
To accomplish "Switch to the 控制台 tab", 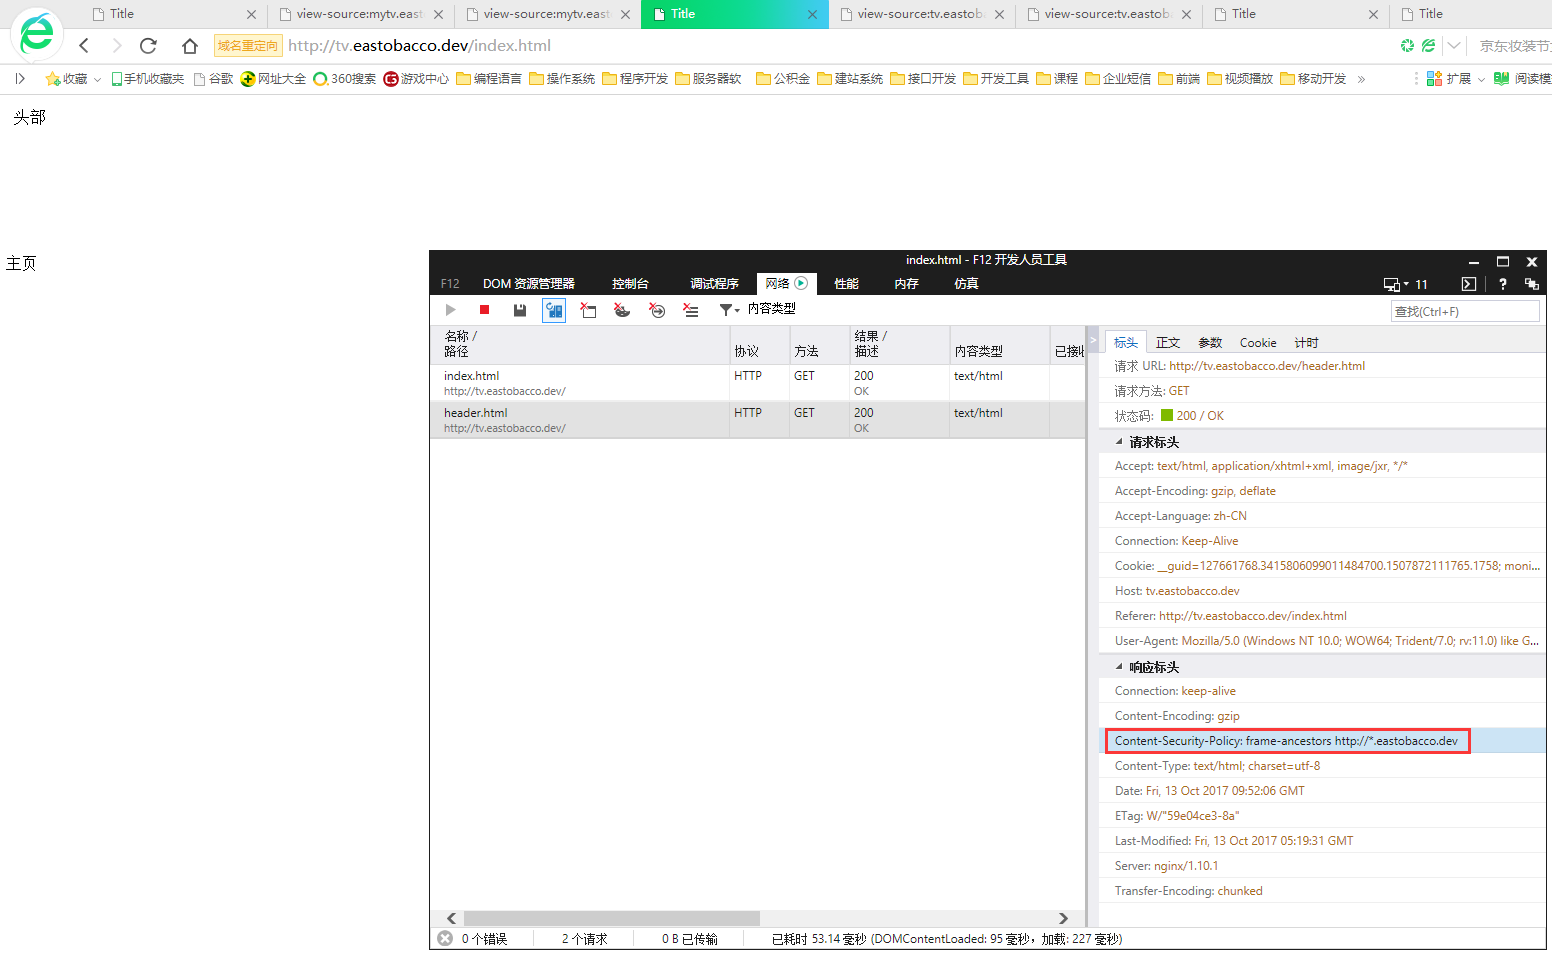I will pos(630,284).
